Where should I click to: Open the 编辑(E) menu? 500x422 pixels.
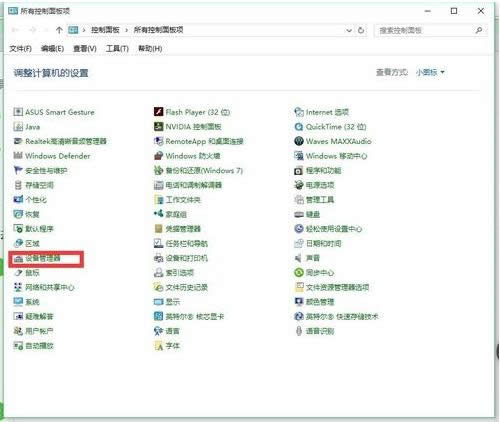52,49
